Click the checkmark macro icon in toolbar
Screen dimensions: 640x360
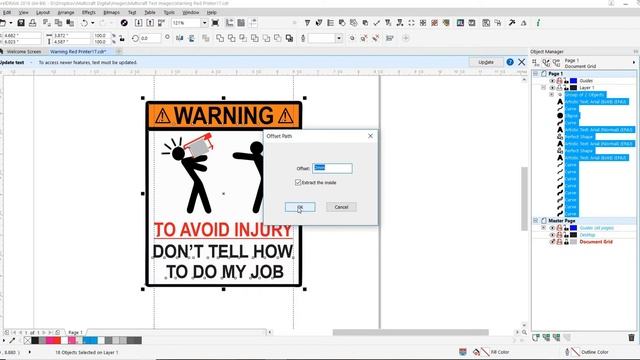tap(377, 23)
